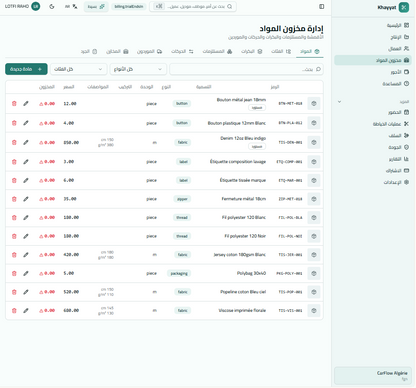
Task: Open the كل الأنواع types dropdown
Action: tap(138, 69)
